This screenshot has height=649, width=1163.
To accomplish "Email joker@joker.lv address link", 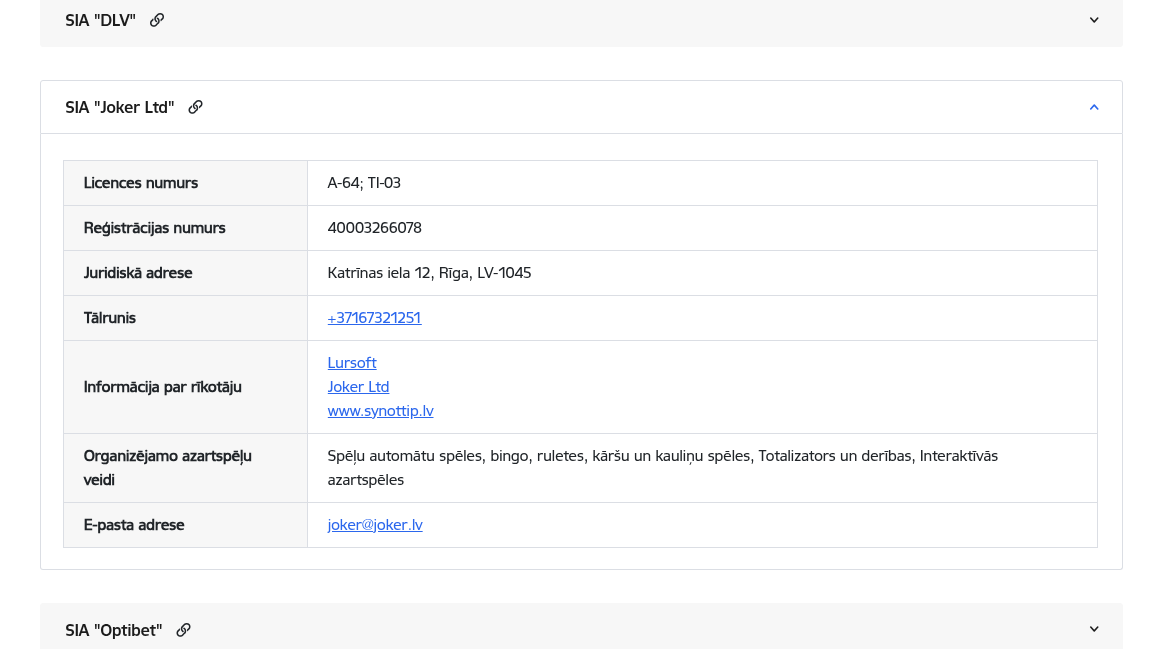I will coord(375,524).
